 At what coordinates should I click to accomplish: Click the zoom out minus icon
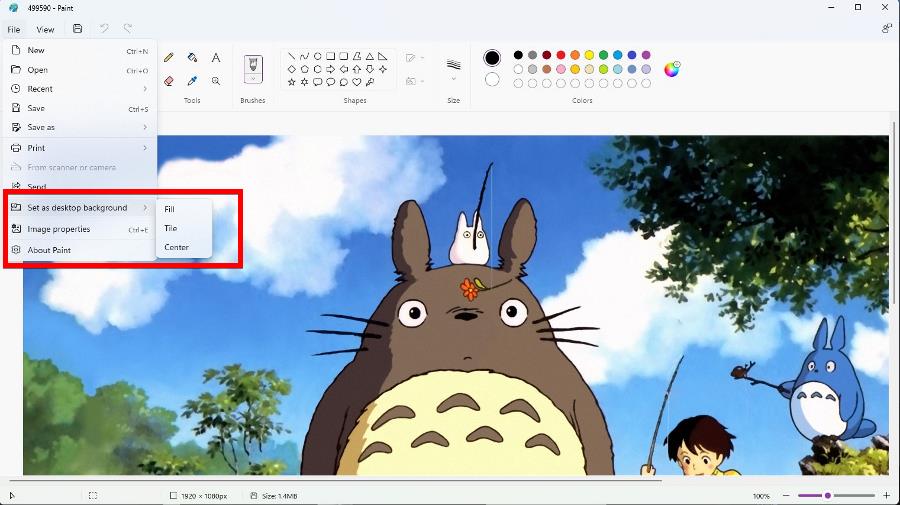click(786, 495)
